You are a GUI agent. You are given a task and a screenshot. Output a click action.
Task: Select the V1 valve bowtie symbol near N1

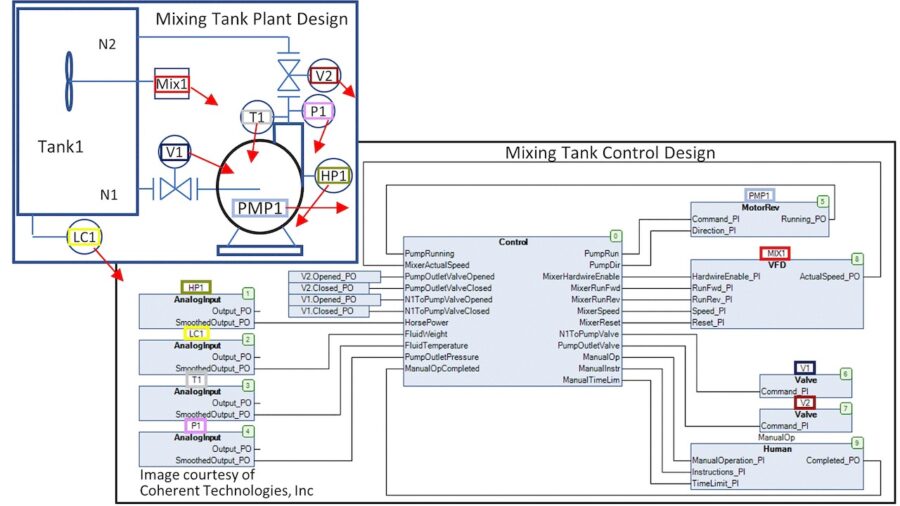pyautogui.click(x=175, y=189)
